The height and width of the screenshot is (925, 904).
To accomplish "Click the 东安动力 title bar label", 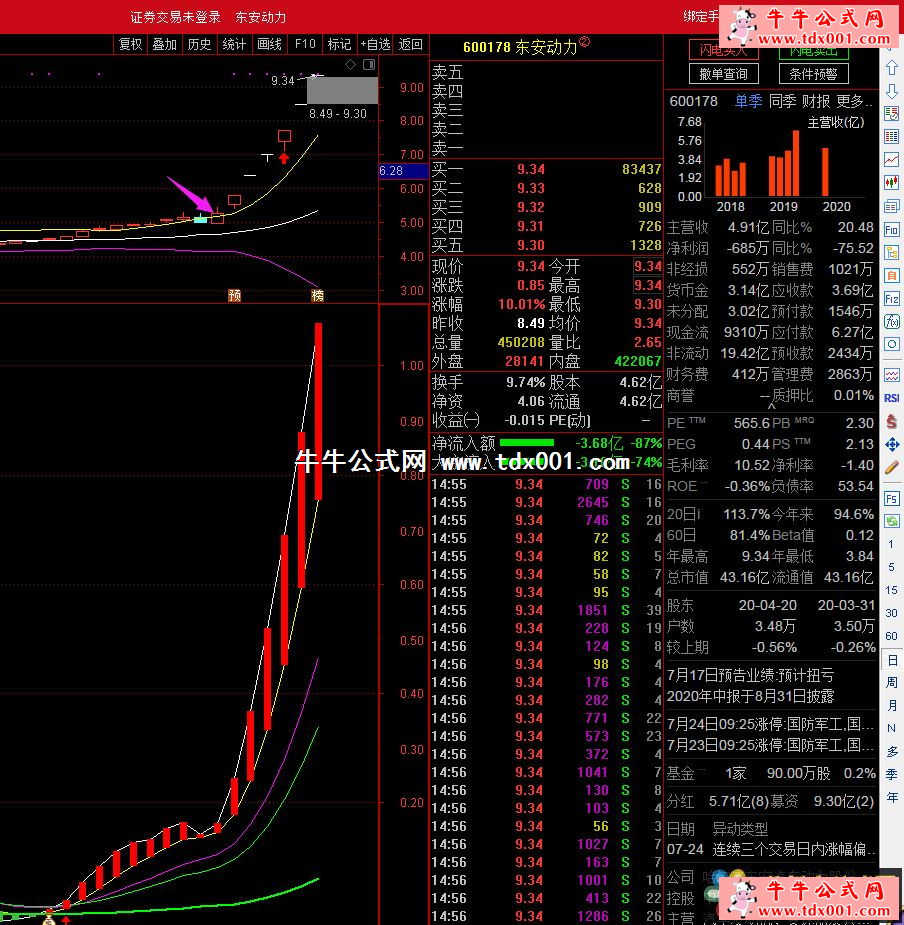I will pos(261,17).
